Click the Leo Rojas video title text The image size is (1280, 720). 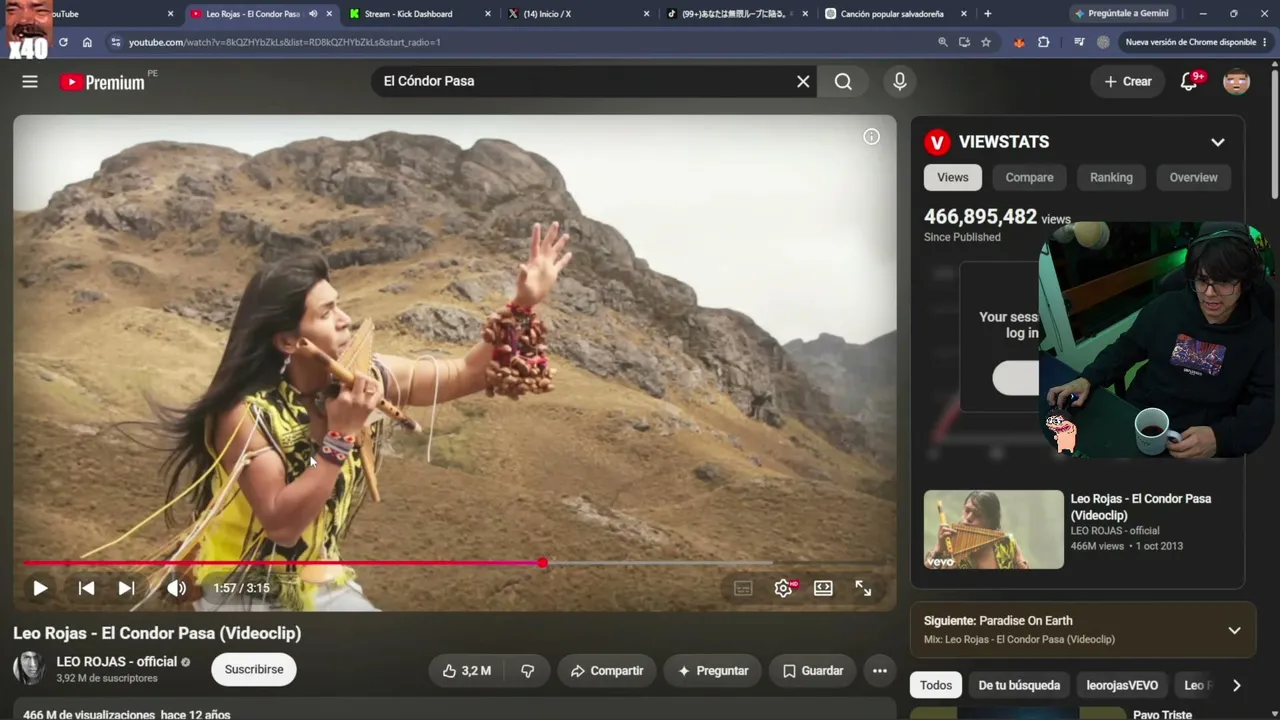(x=157, y=633)
